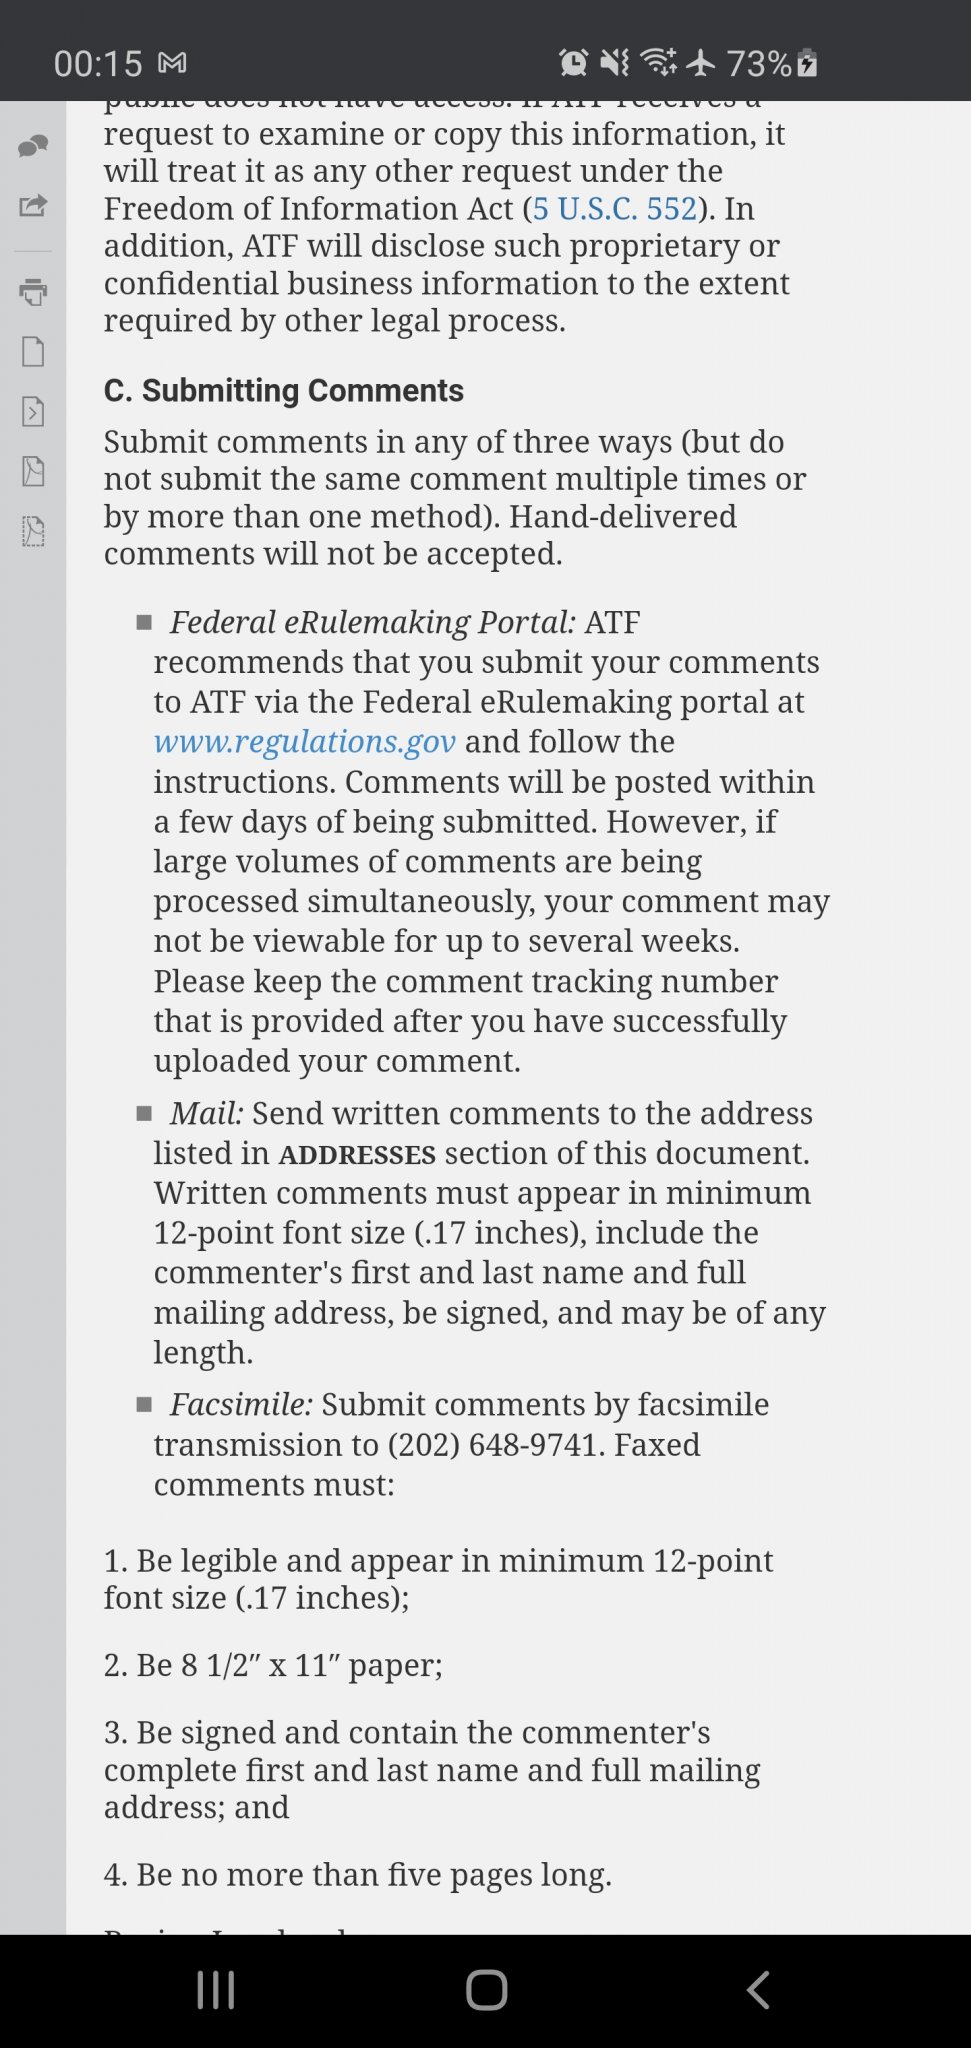Screen dimensions: 971x2048
Task: Tap the alarm clock status icon
Action: [x=574, y=63]
